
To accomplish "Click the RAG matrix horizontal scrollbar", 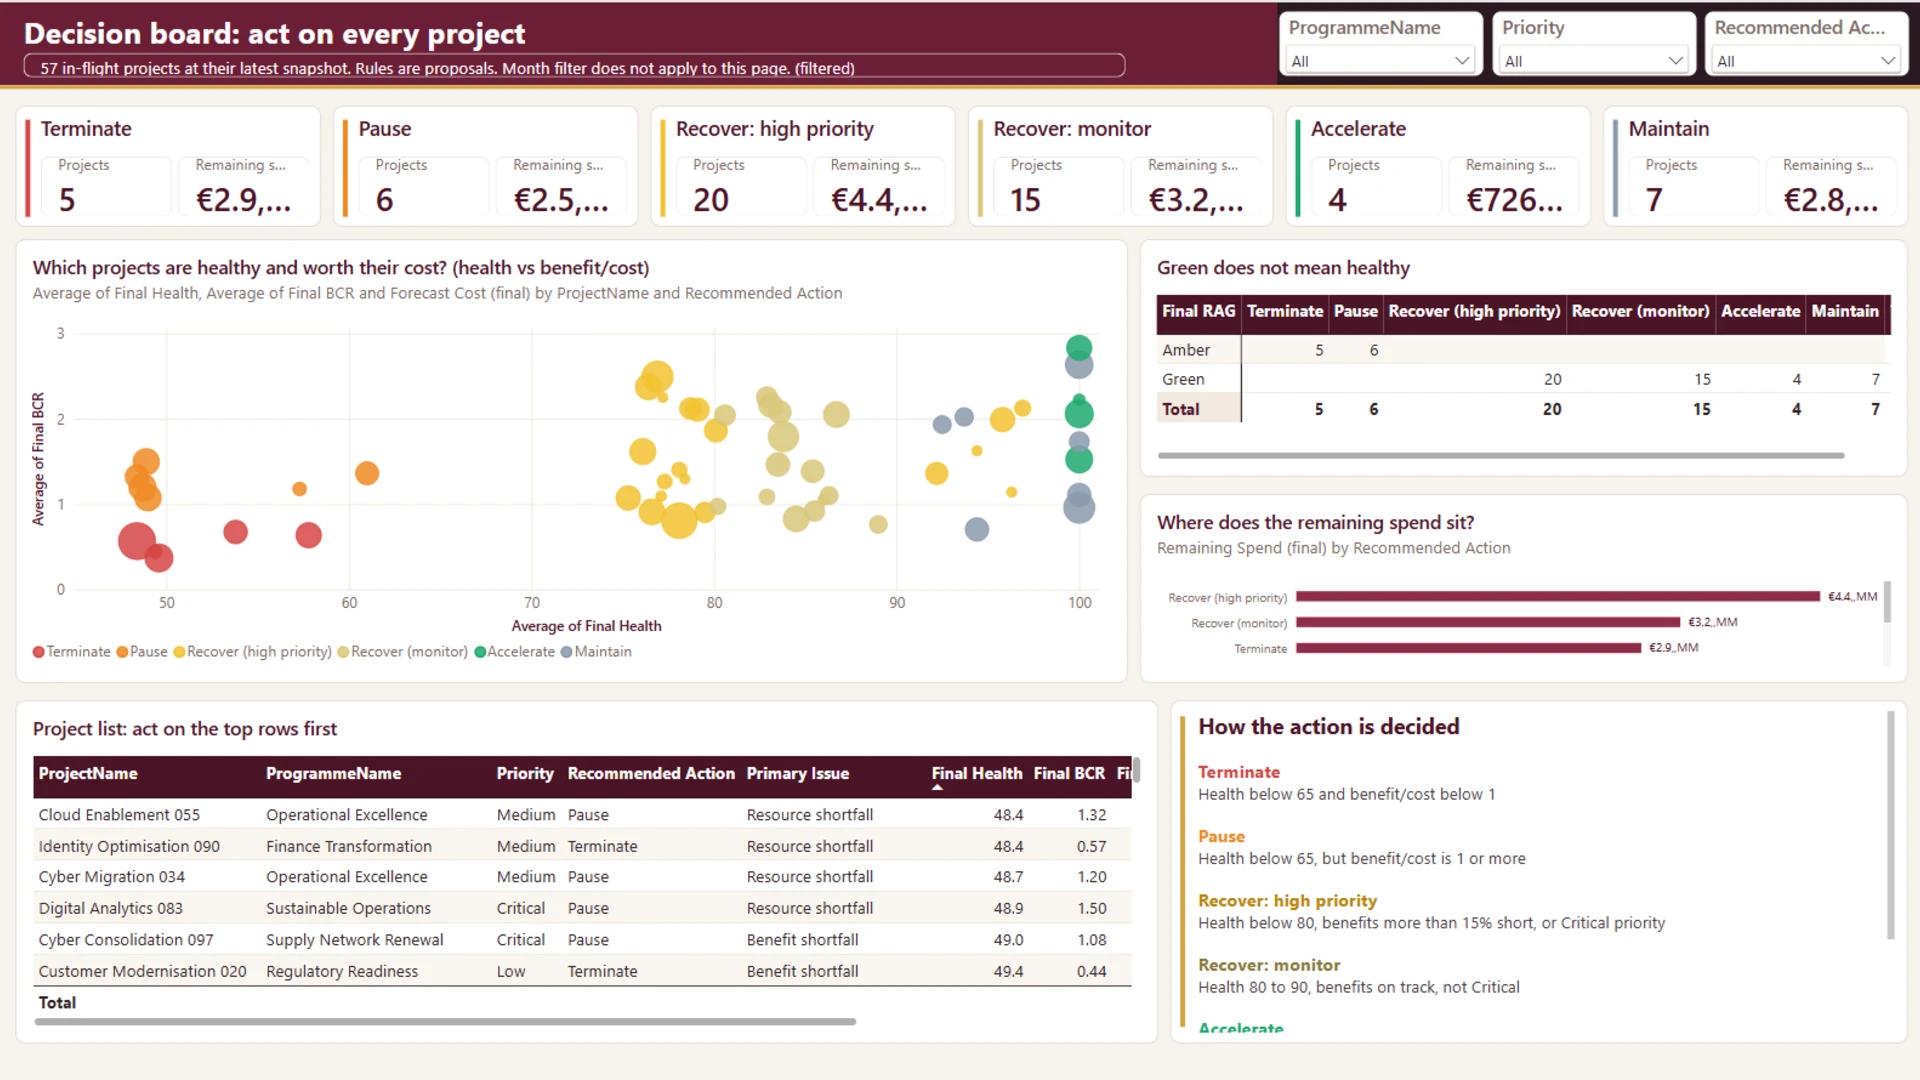I will tap(1500, 456).
